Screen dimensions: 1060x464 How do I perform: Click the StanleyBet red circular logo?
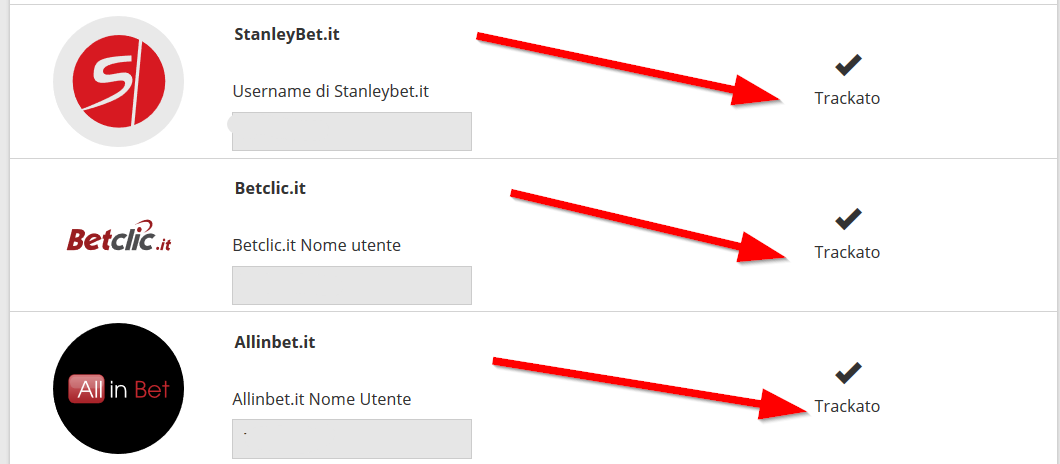118,81
